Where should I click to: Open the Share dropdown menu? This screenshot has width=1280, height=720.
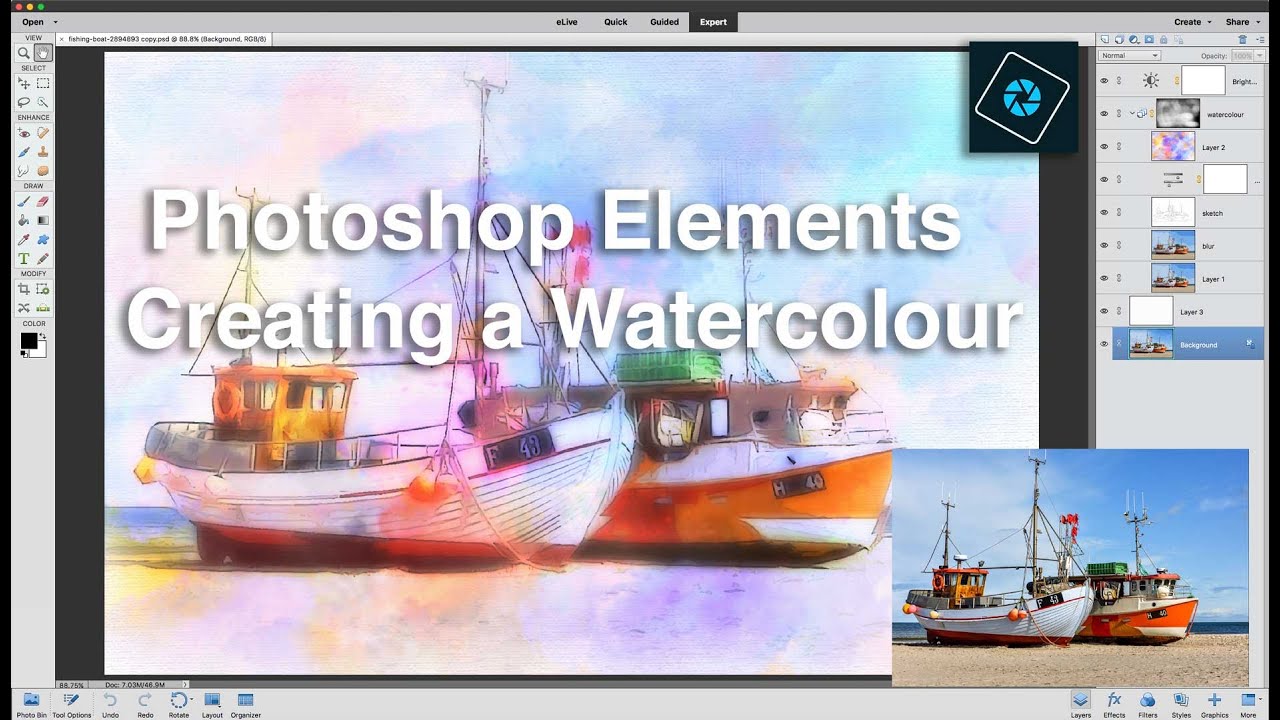(x=1242, y=21)
